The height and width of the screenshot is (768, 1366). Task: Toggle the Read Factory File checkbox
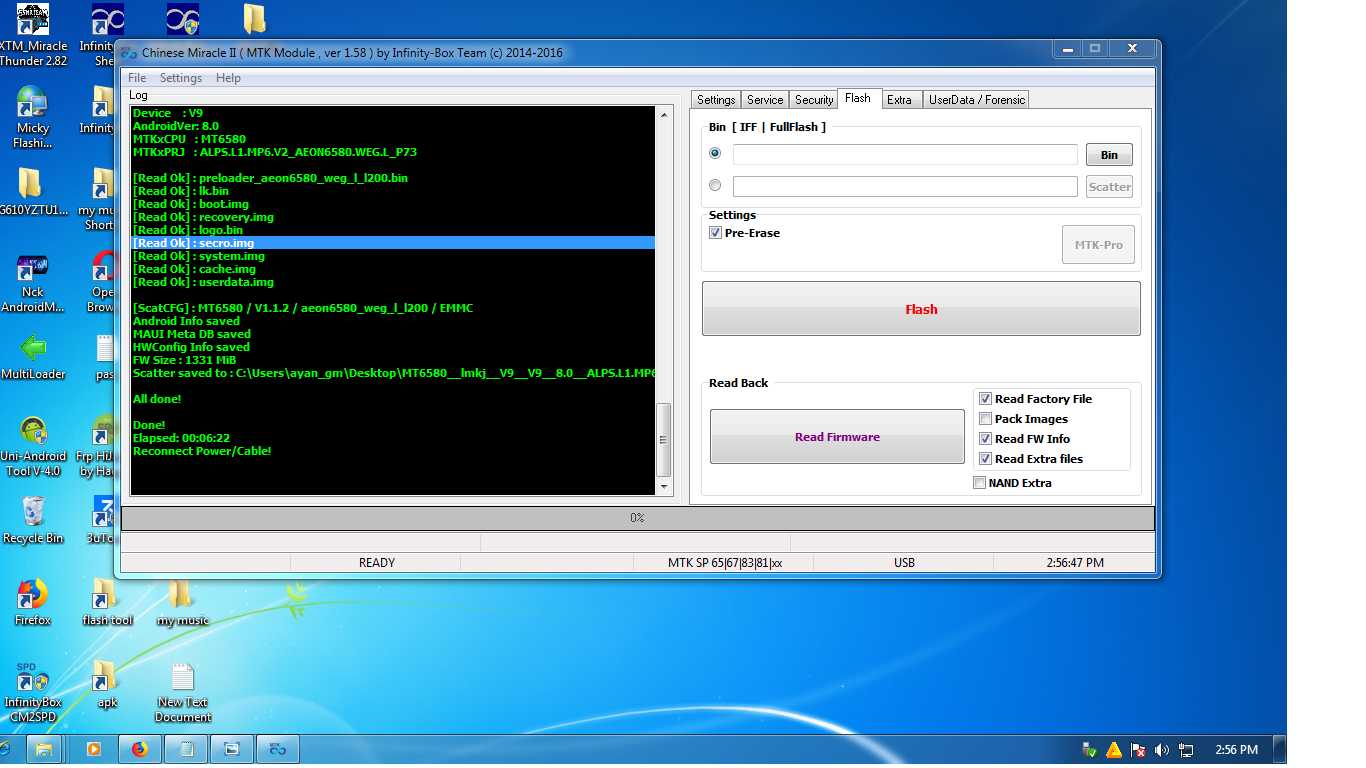(x=985, y=399)
